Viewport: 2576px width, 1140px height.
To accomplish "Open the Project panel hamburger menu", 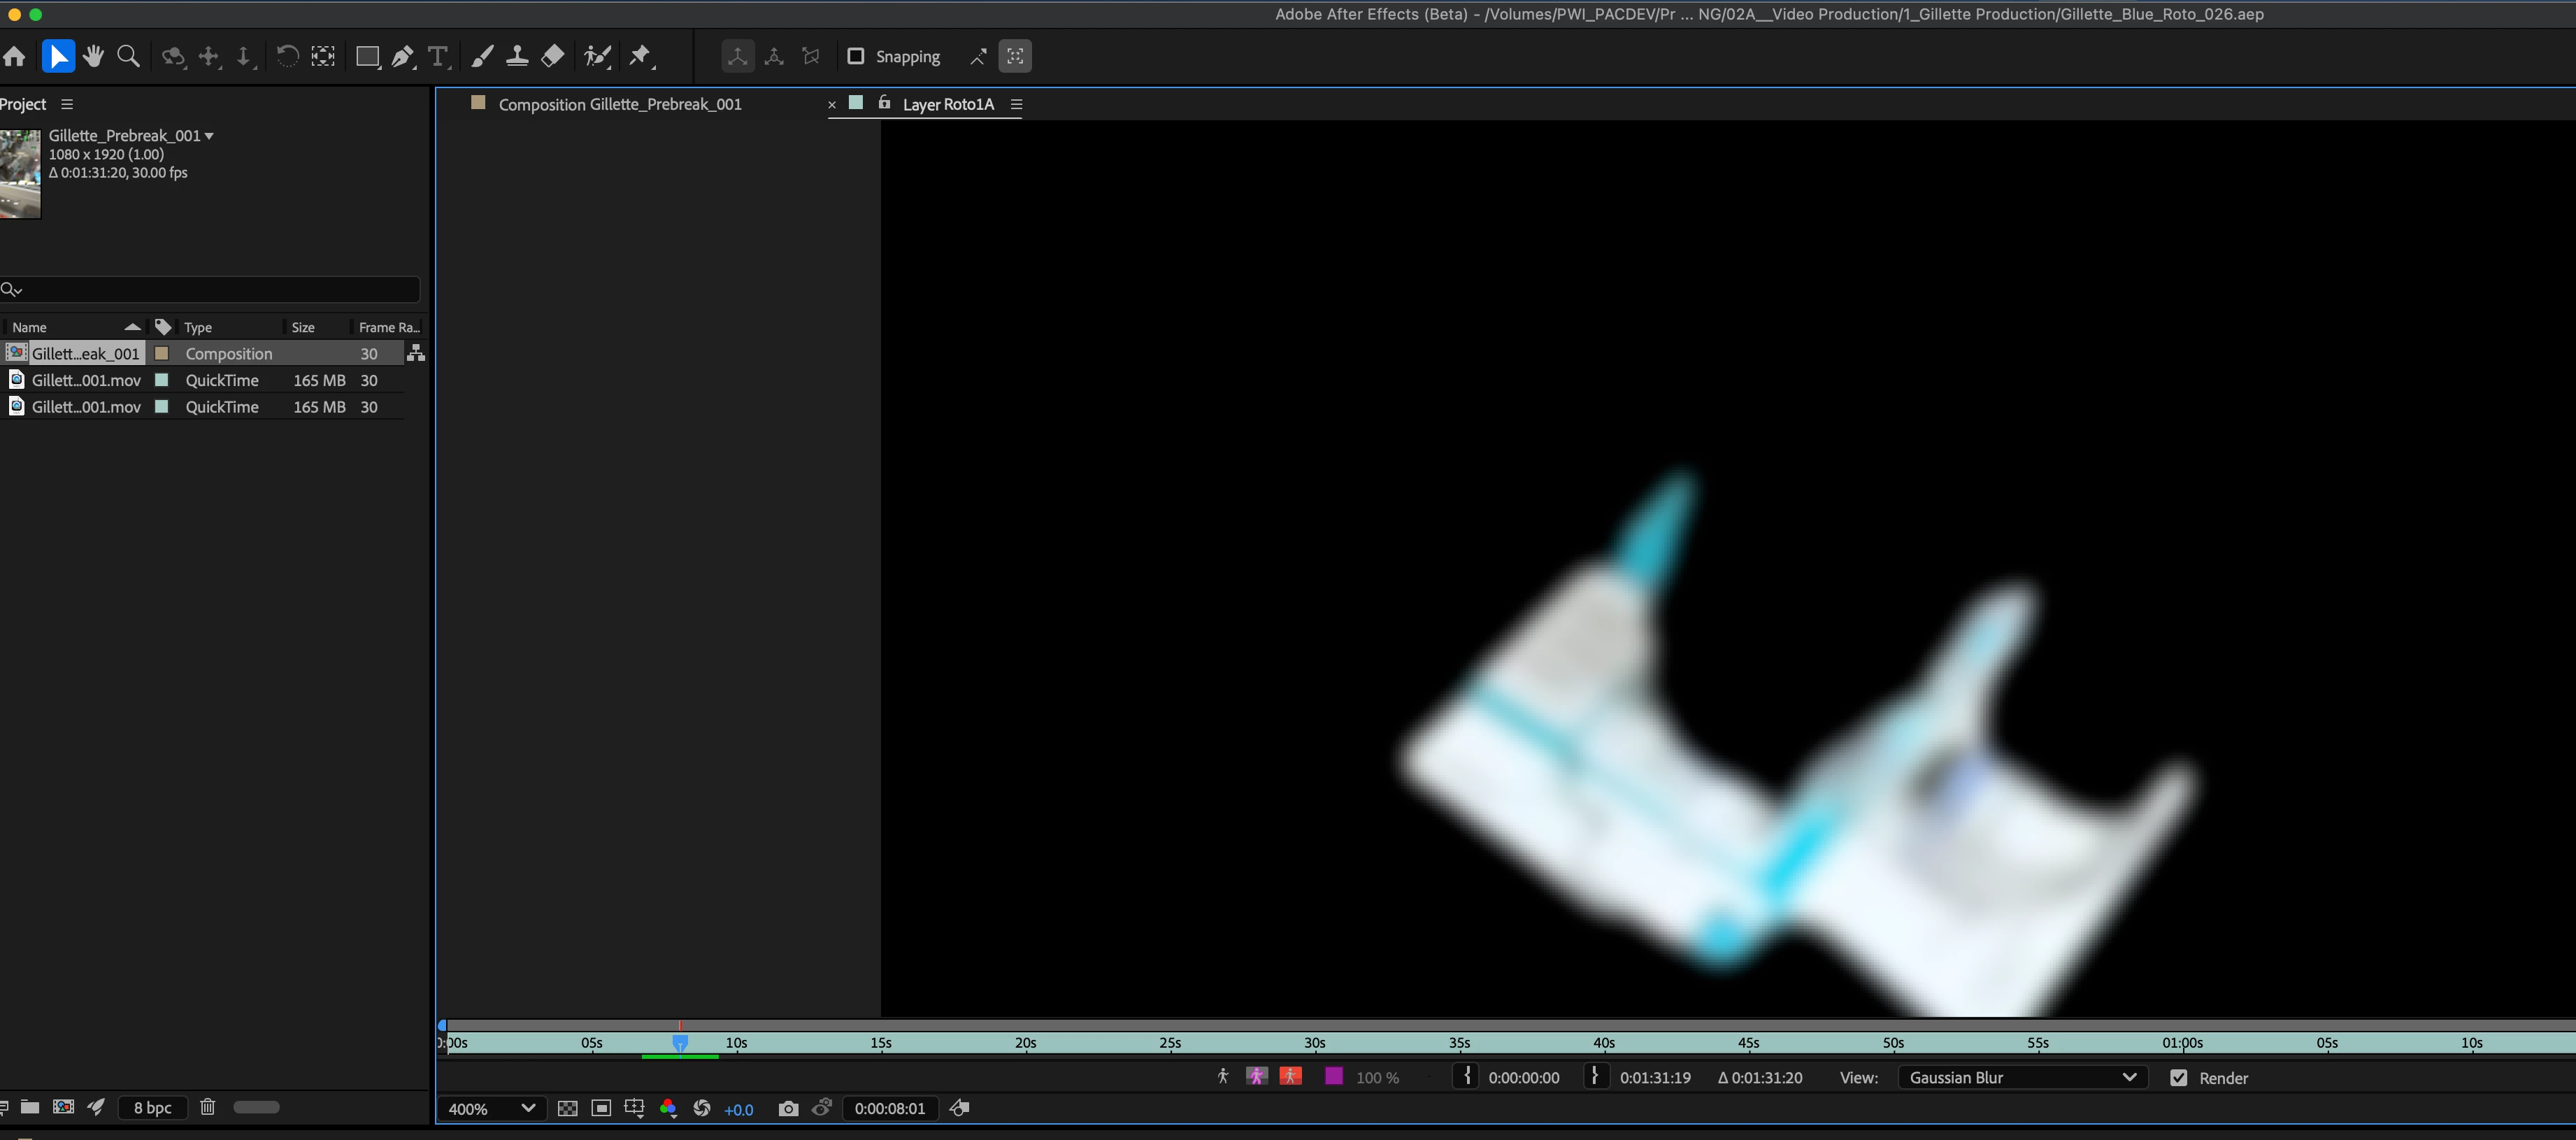I will click(67, 104).
